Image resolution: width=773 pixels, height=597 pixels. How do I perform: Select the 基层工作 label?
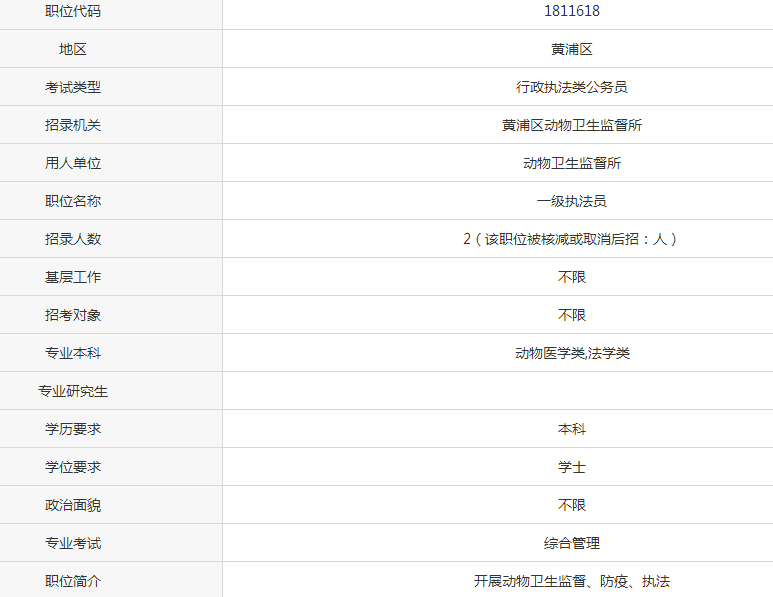pos(73,277)
